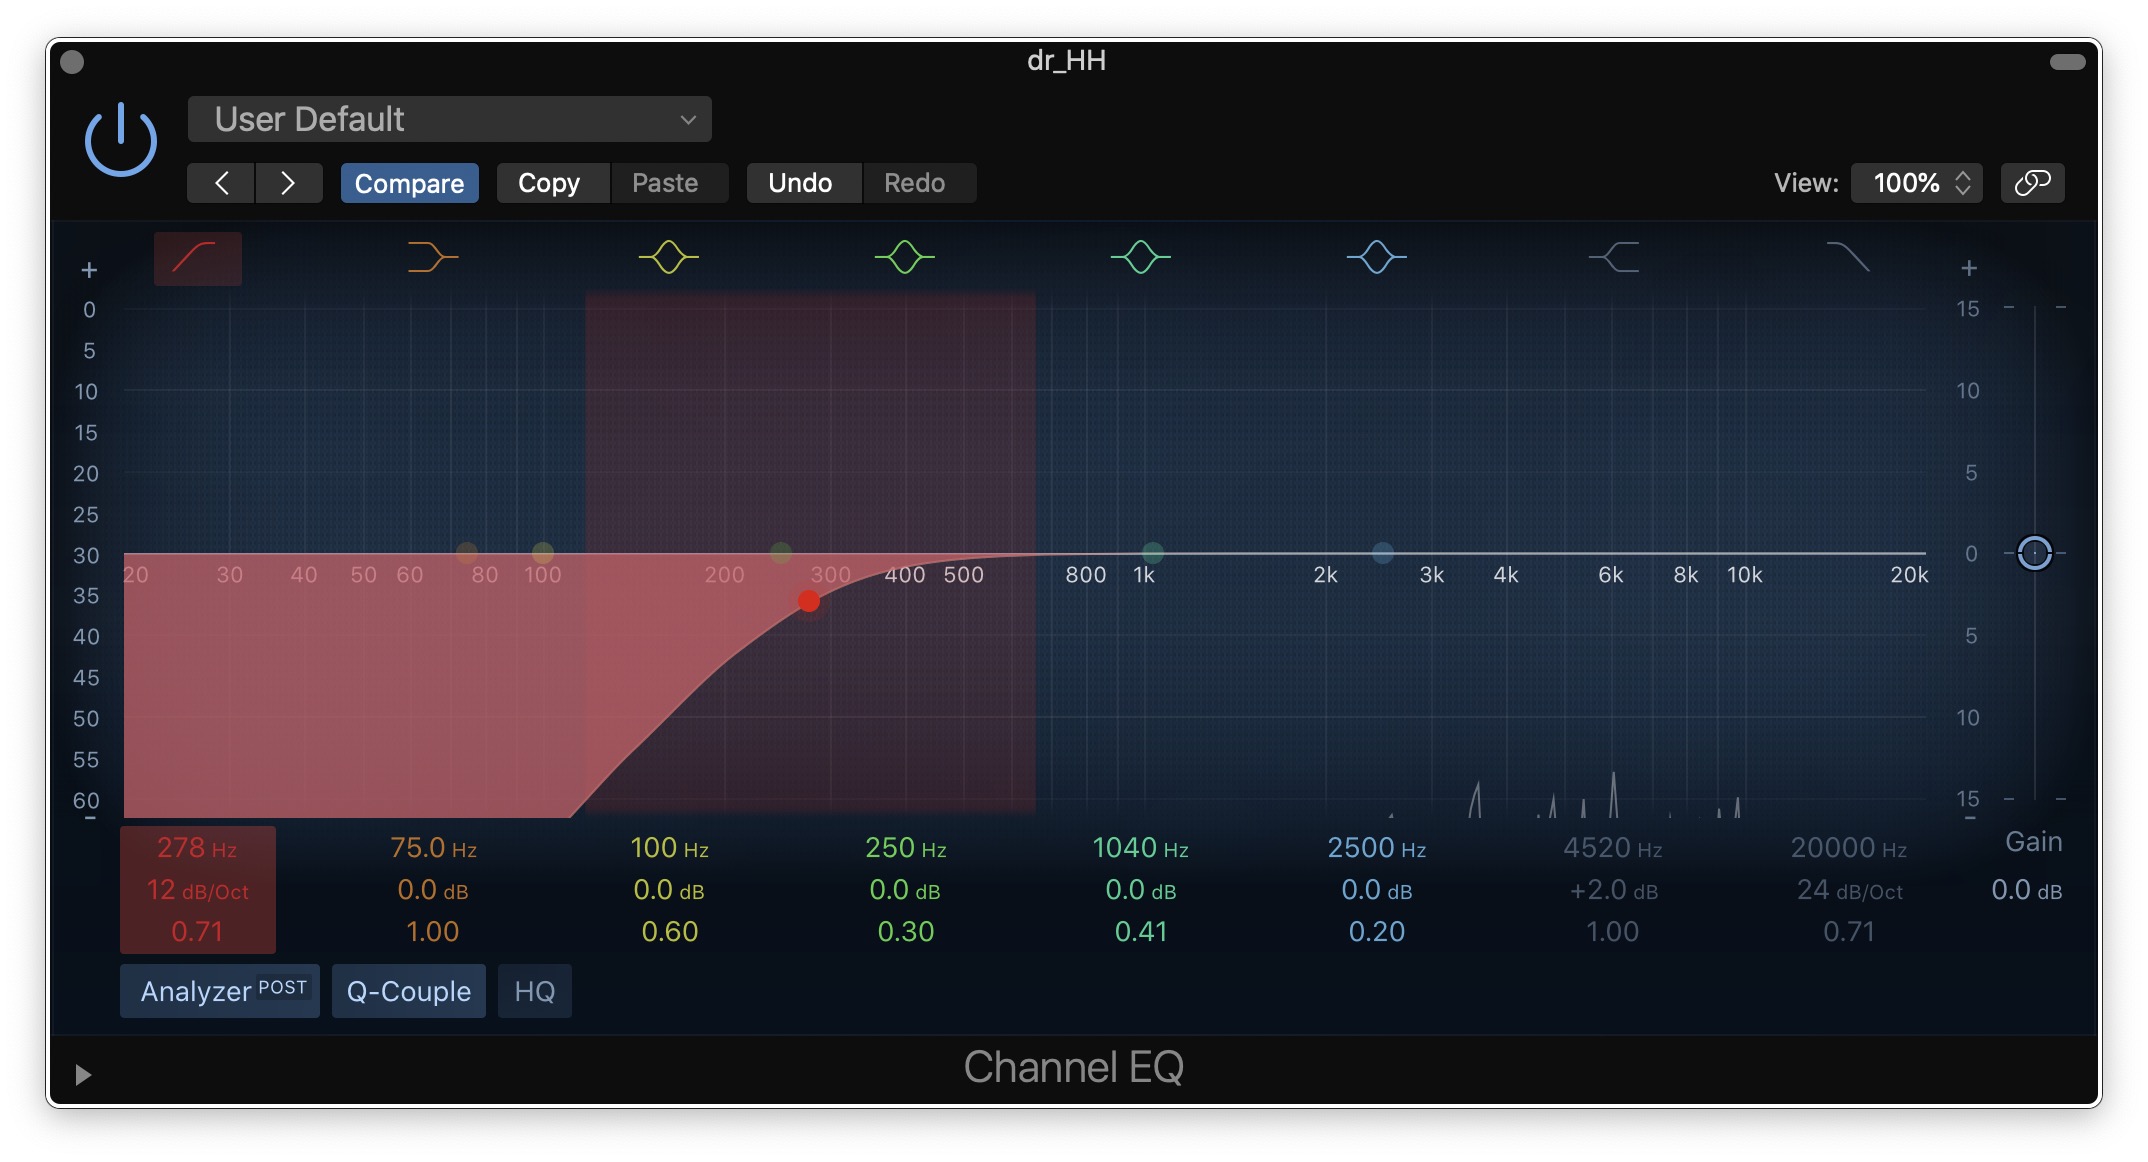Screen dimensions: 2148x1162
Task: Enable the high shelf band icon
Action: tap(1613, 258)
